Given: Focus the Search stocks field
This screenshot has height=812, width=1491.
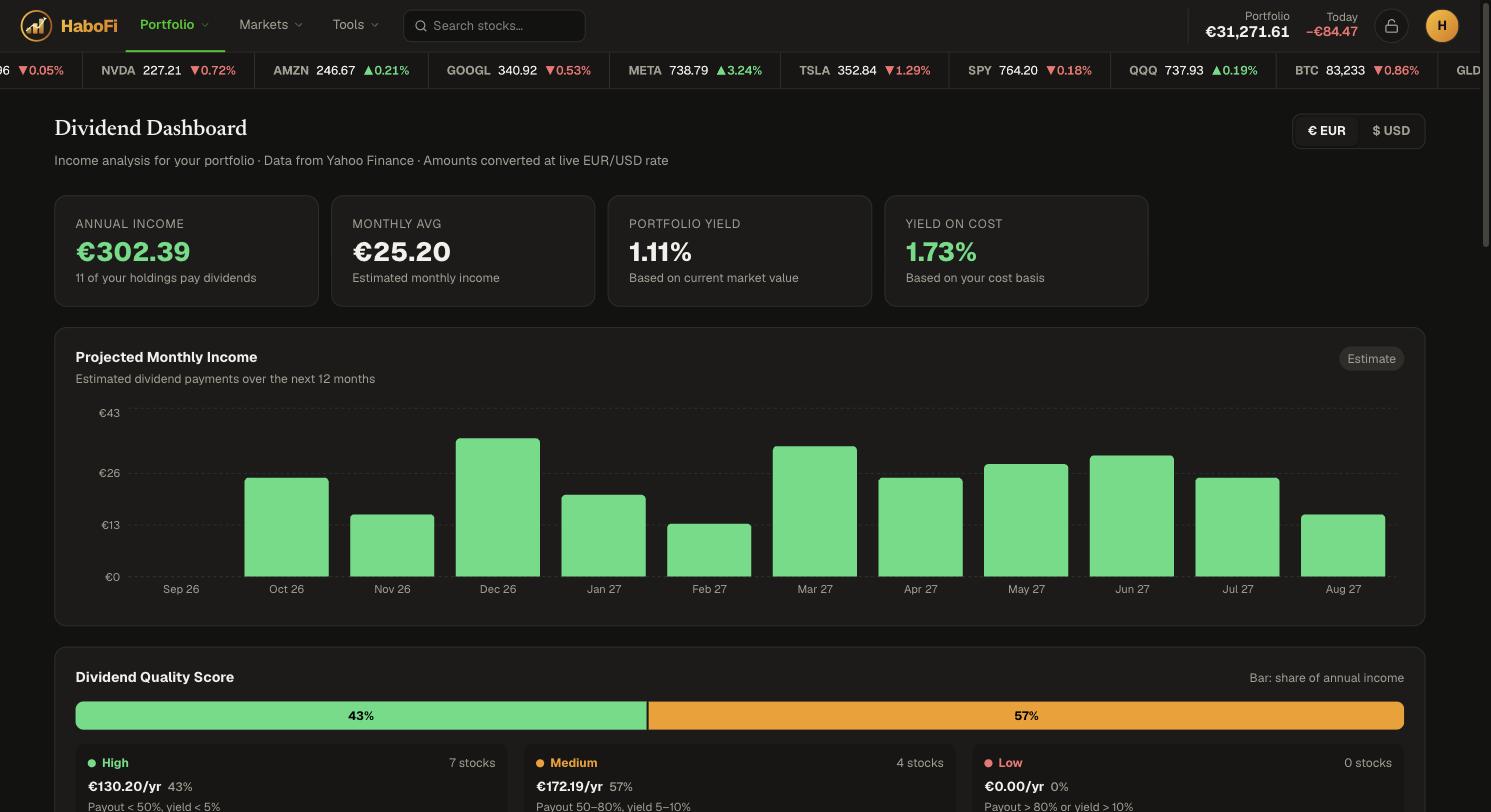Looking at the screenshot, I should point(494,26).
